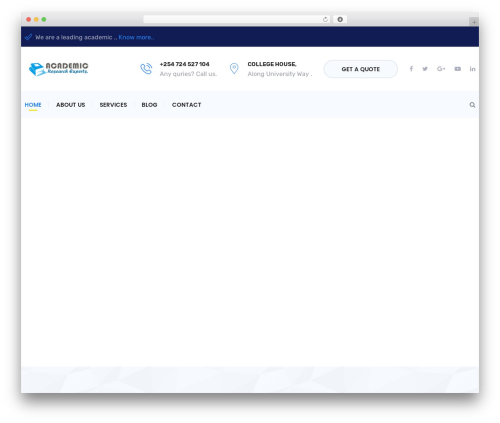This screenshot has height=423, width=500.
Task: Select the HOME menu item
Action: [x=33, y=105]
